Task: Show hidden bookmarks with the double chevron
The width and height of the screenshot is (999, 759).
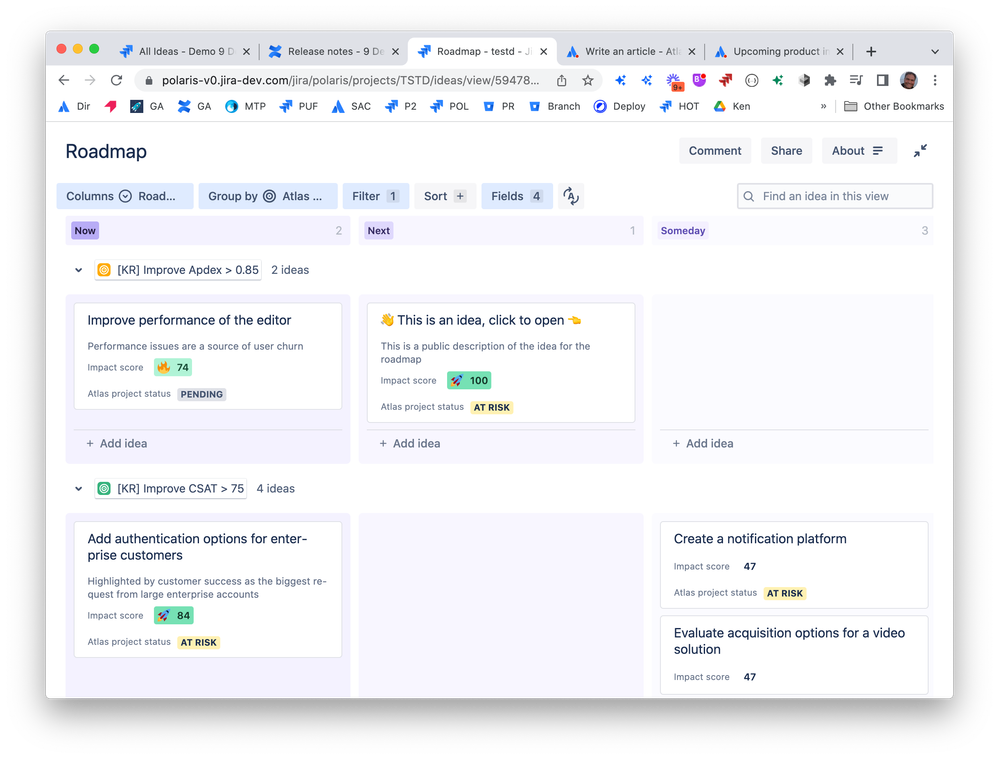Action: point(823,106)
